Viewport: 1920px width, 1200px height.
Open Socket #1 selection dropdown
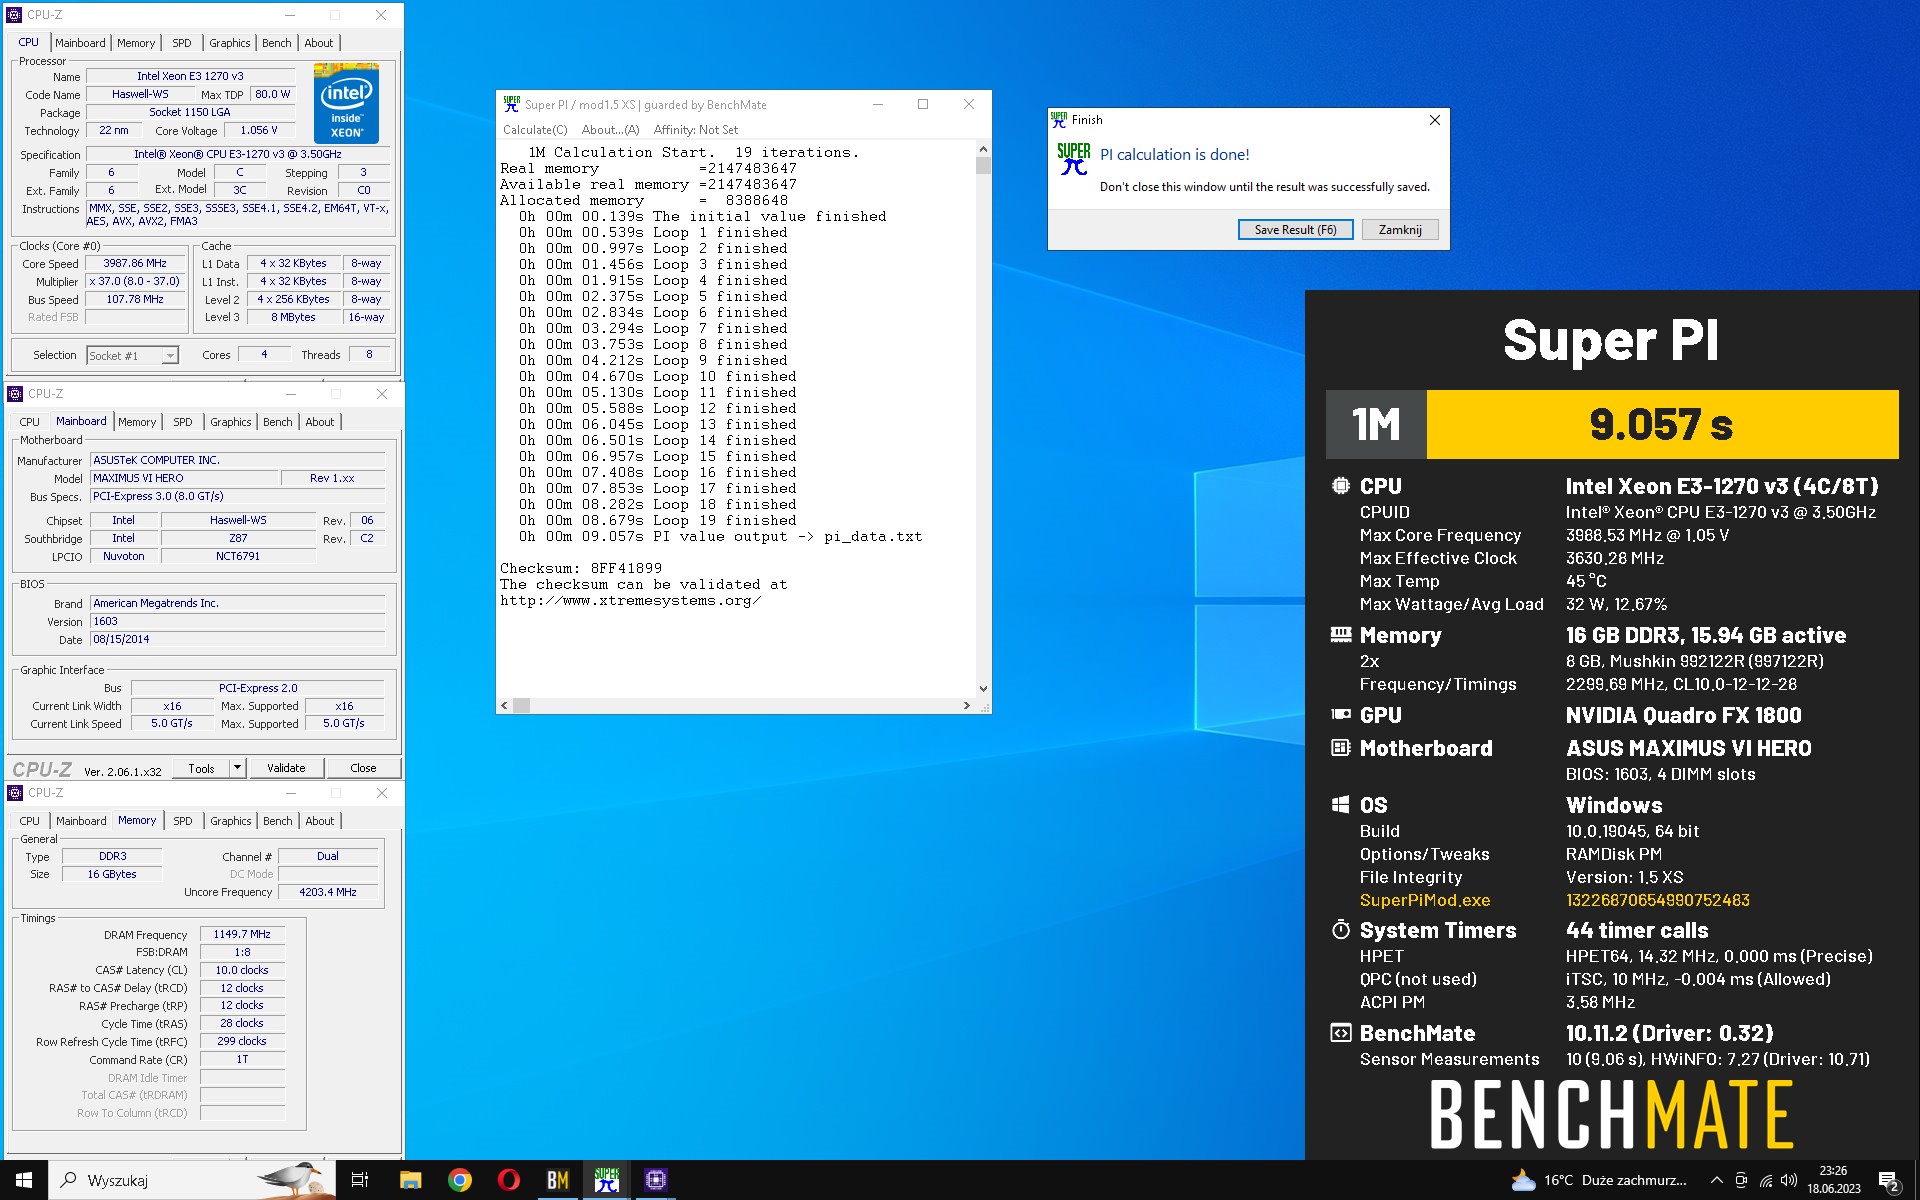coord(133,356)
